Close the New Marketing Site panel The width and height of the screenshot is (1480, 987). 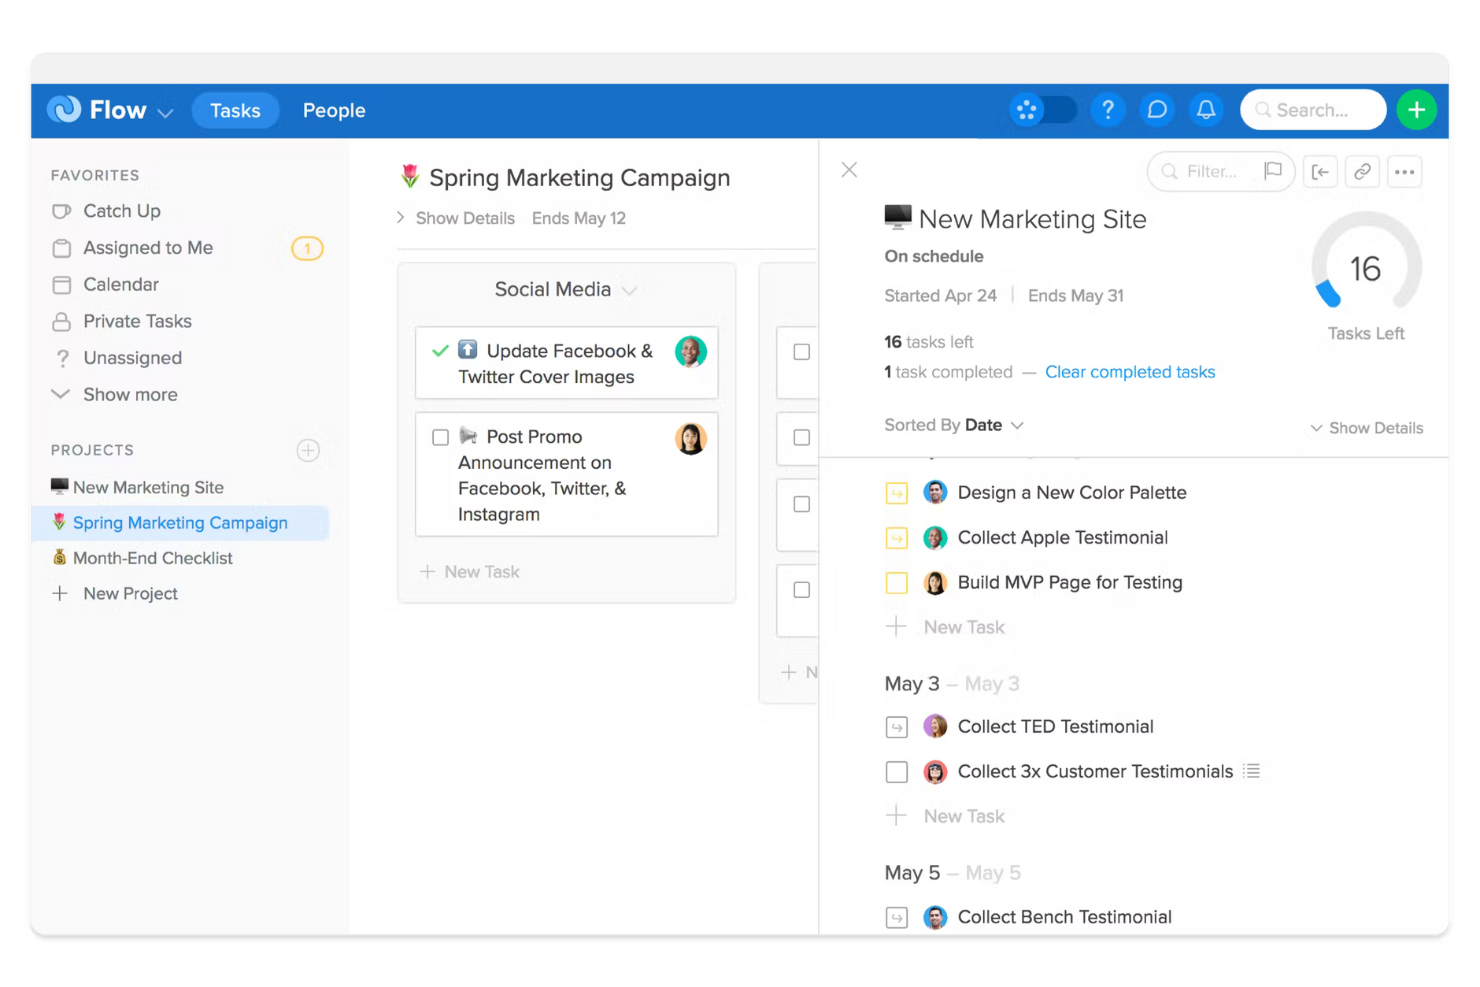click(x=849, y=170)
